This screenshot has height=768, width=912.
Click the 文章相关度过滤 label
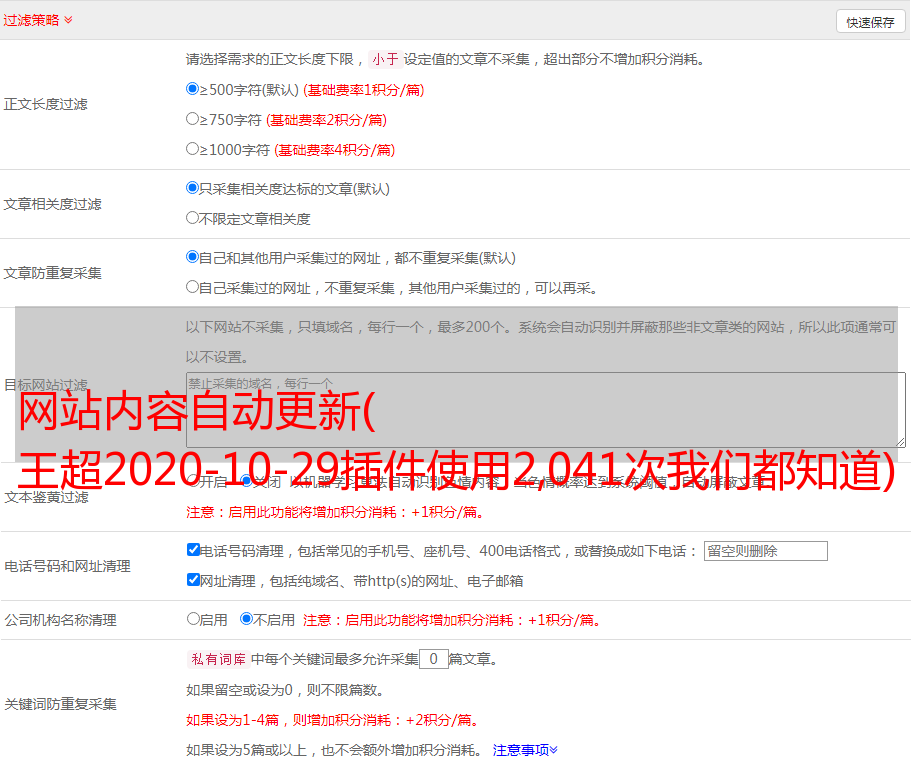52,204
